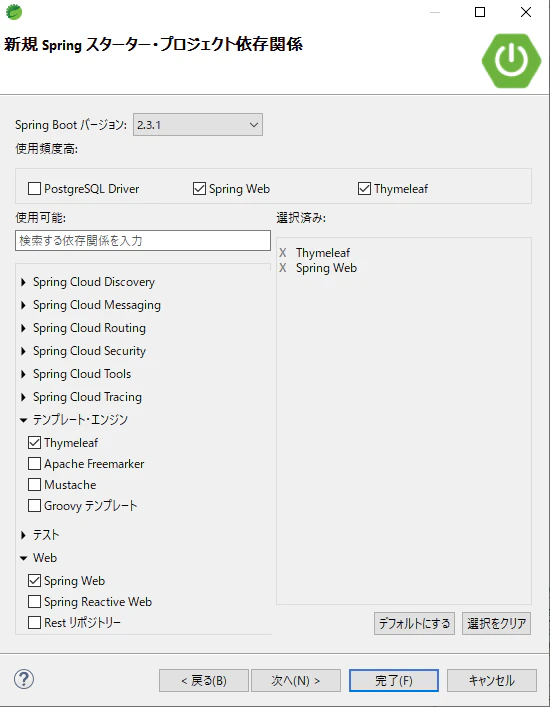
Task: Check the Apache Freemarker checkbox
Action: pos(34,464)
